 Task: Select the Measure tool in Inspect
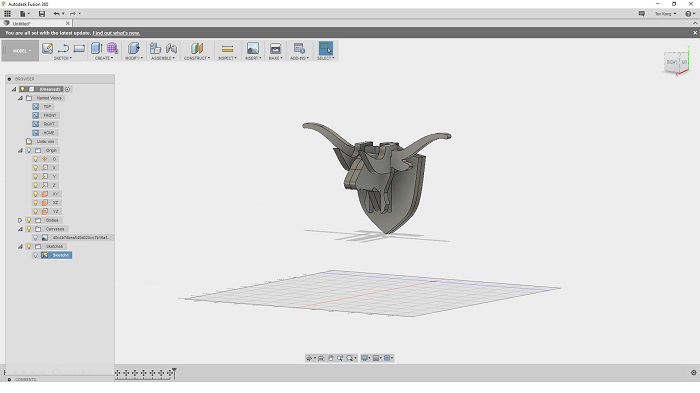click(x=227, y=49)
